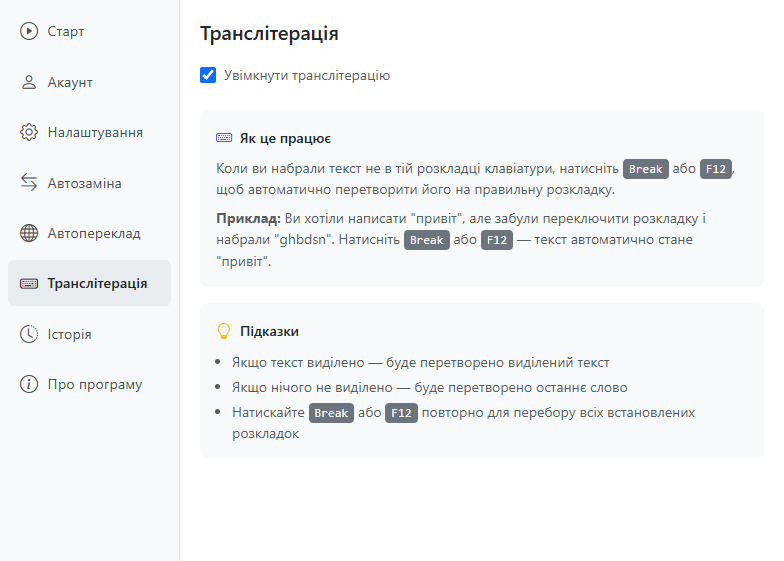The height and width of the screenshot is (561, 784).
Task: Click the F12 badge in the Приклад paragraph
Action: (x=496, y=240)
